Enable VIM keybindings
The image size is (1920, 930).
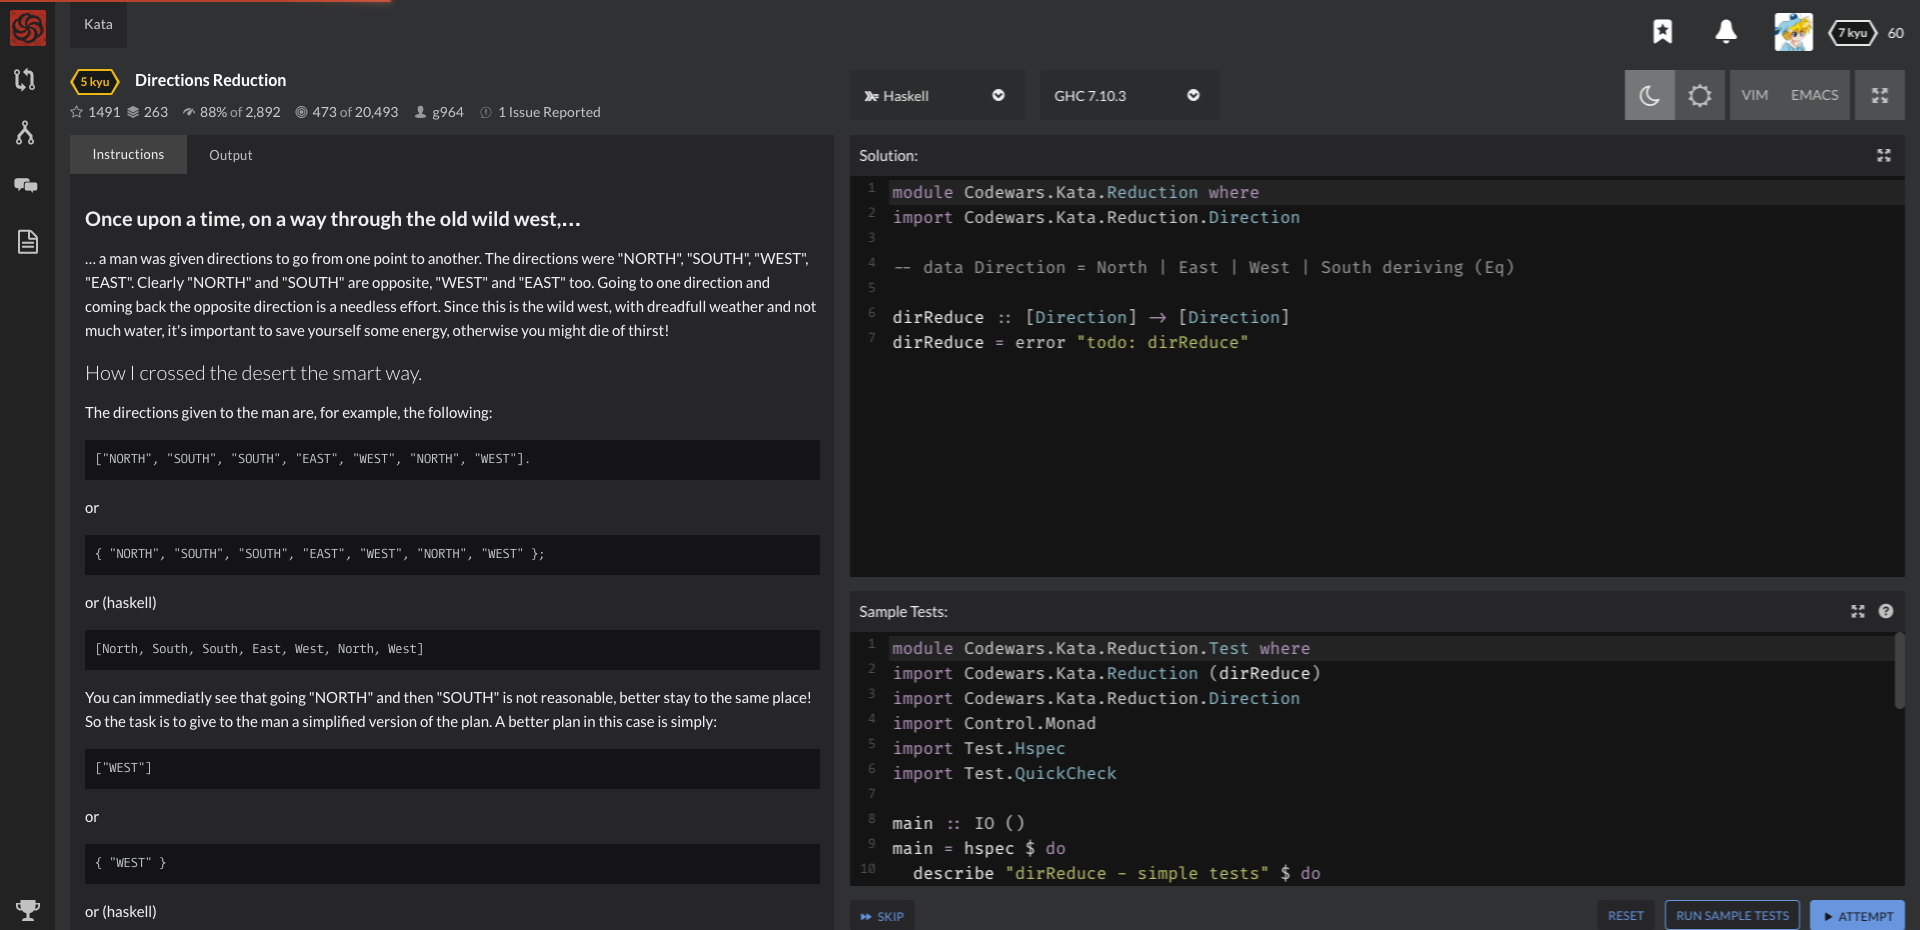1754,94
